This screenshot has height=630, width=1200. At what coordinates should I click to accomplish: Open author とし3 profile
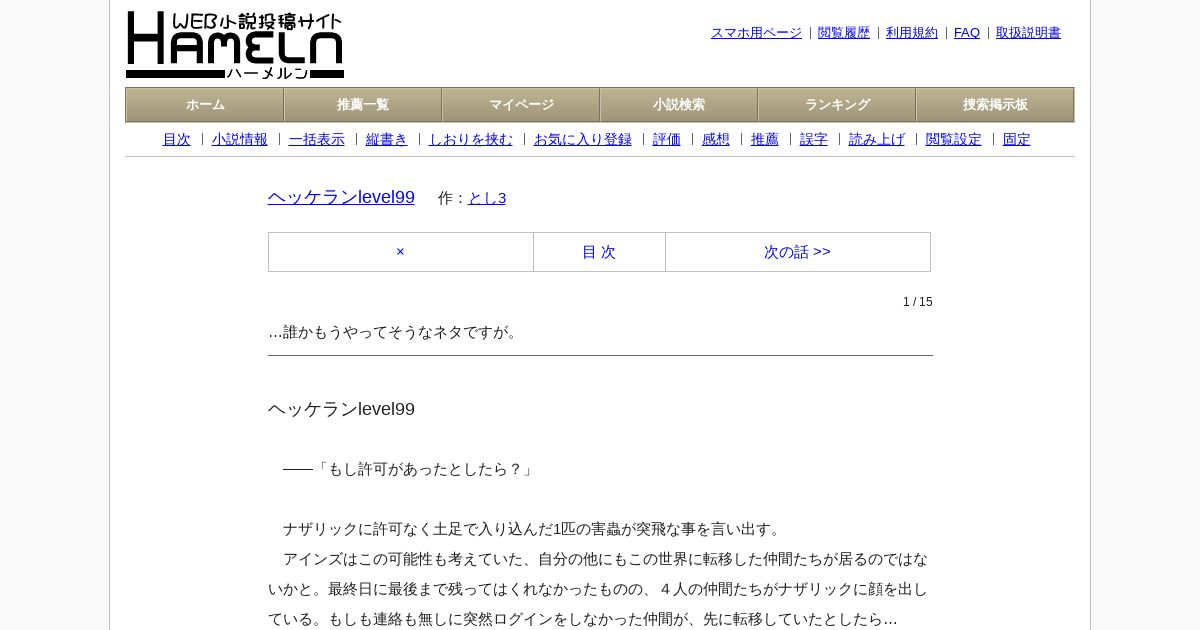pos(487,198)
